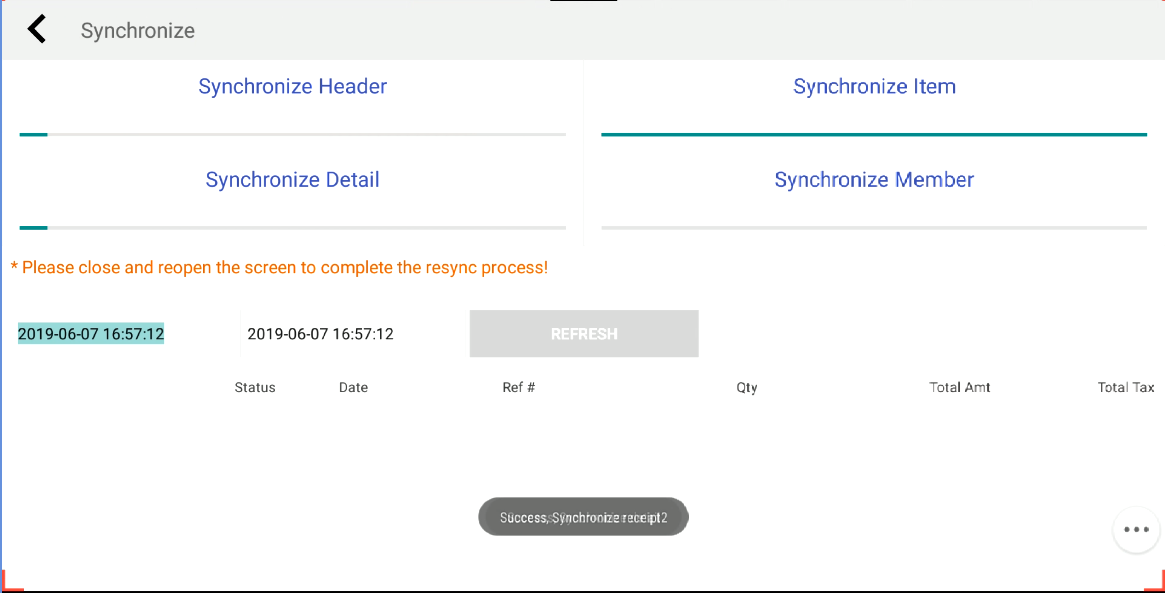Click the Total Tax column header
Viewport: 1165px width, 593px height.
pyautogui.click(x=1125, y=388)
